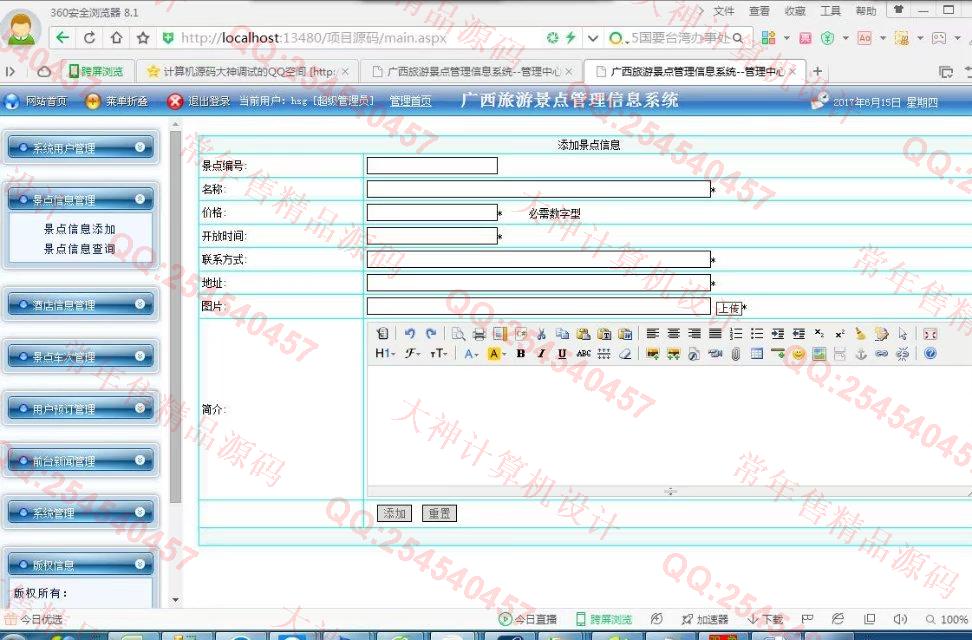Screen dimensions: 972x640
Task: Click the copy icon in editor toolbar
Action: coord(562,334)
